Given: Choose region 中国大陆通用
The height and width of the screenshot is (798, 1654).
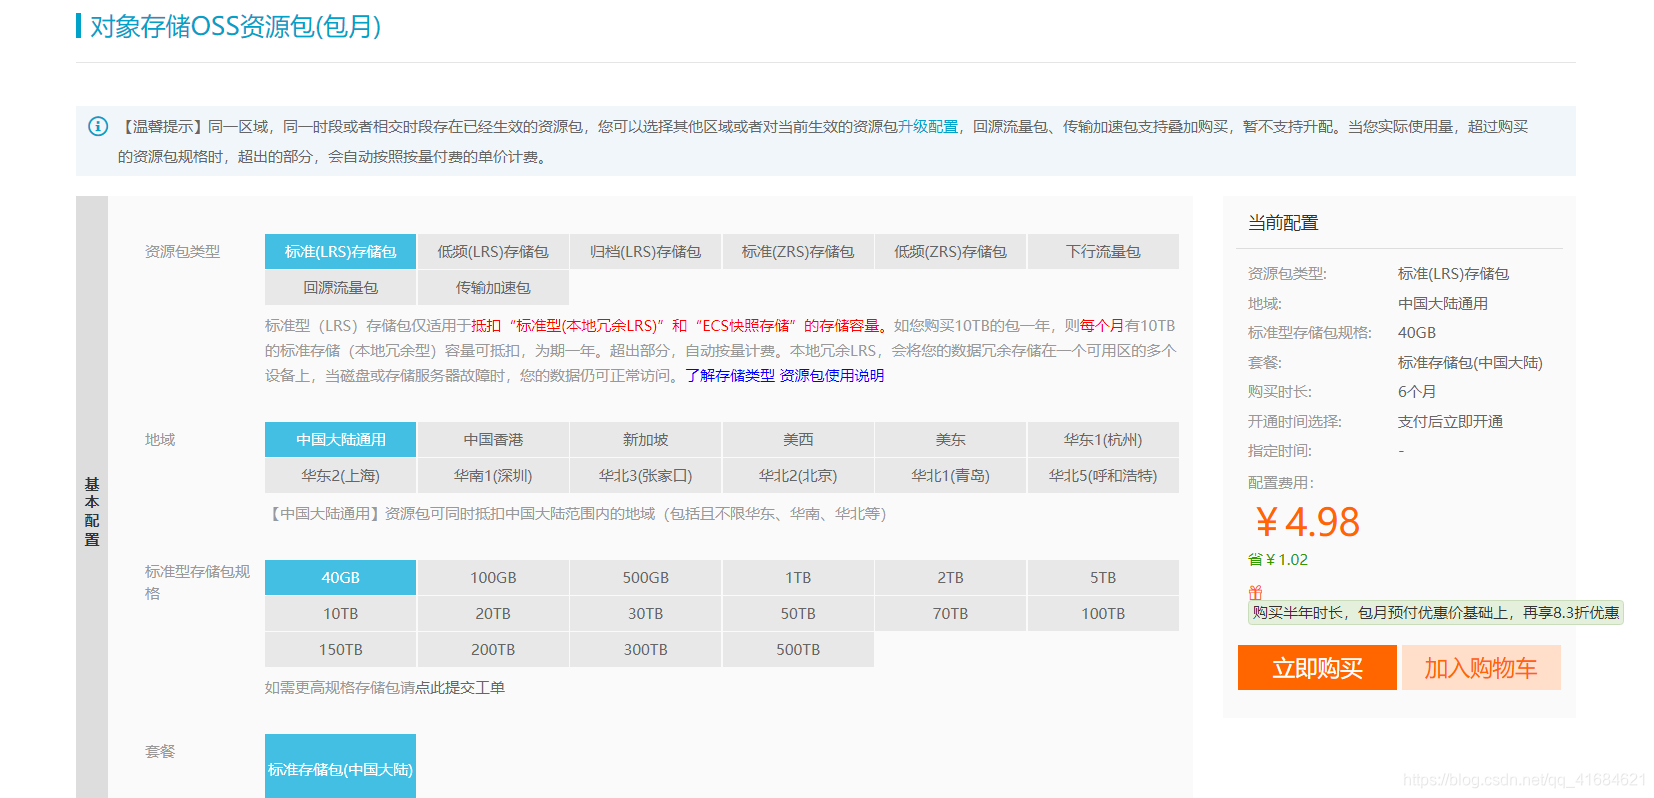Looking at the screenshot, I should [340, 440].
